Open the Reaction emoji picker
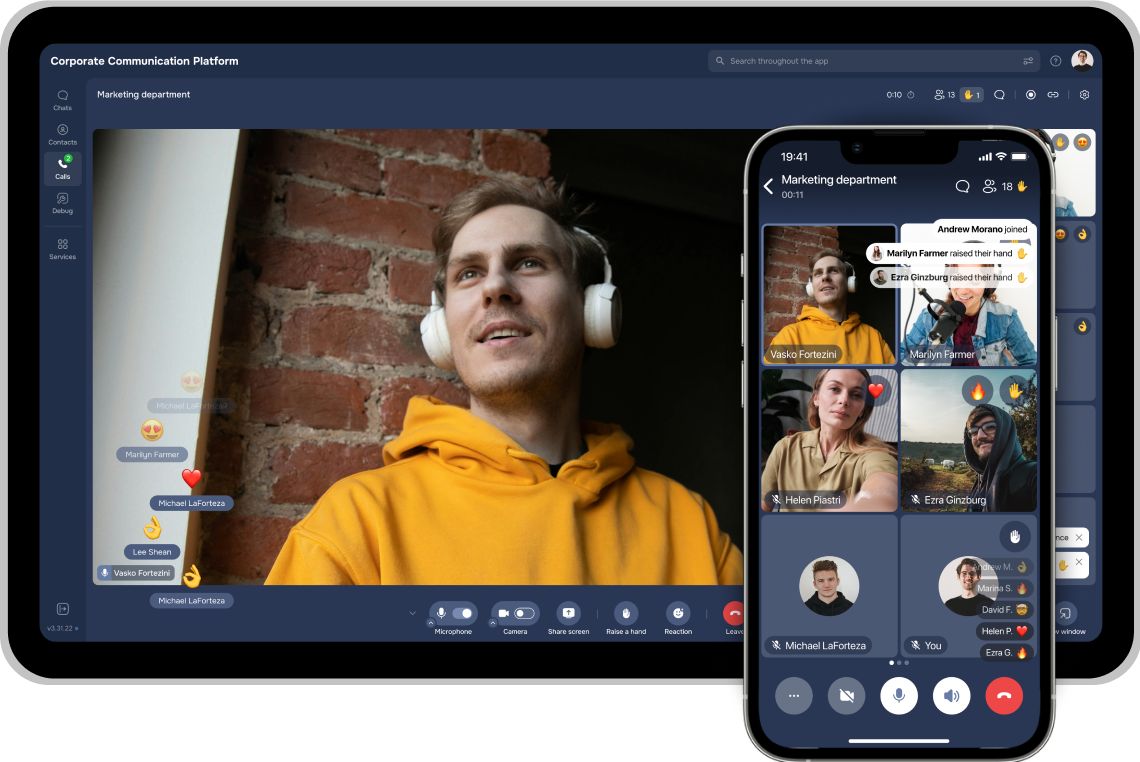This screenshot has width=1140, height=762. point(678,613)
